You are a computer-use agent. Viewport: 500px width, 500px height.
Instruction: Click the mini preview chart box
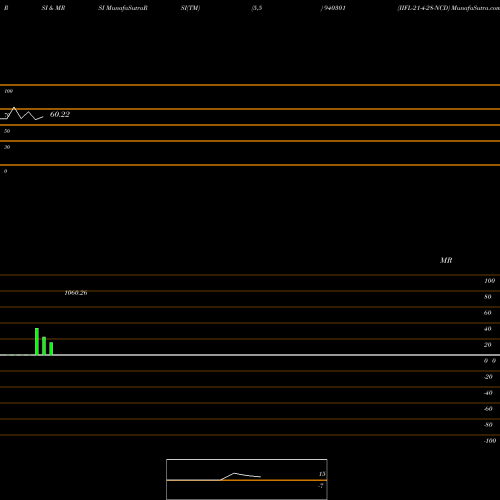tap(247, 479)
